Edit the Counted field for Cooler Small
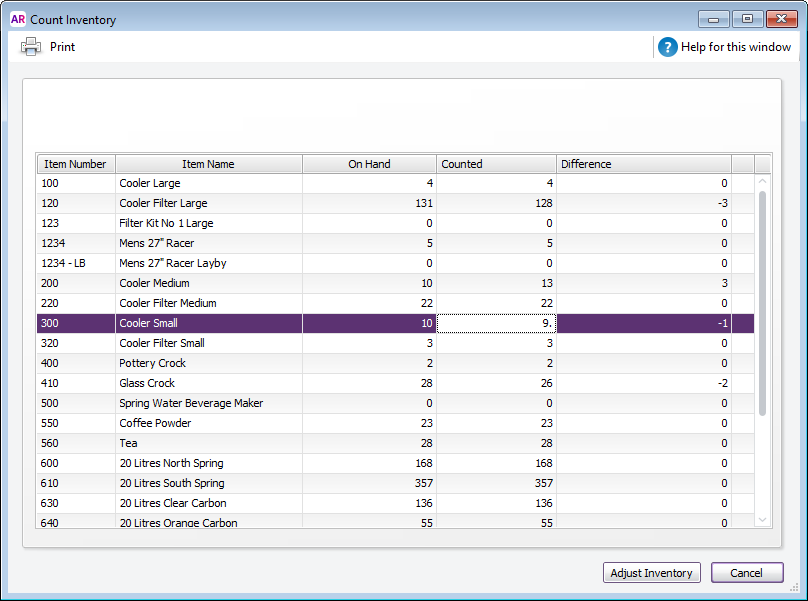This screenshot has height=601, width=808. click(496, 323)
